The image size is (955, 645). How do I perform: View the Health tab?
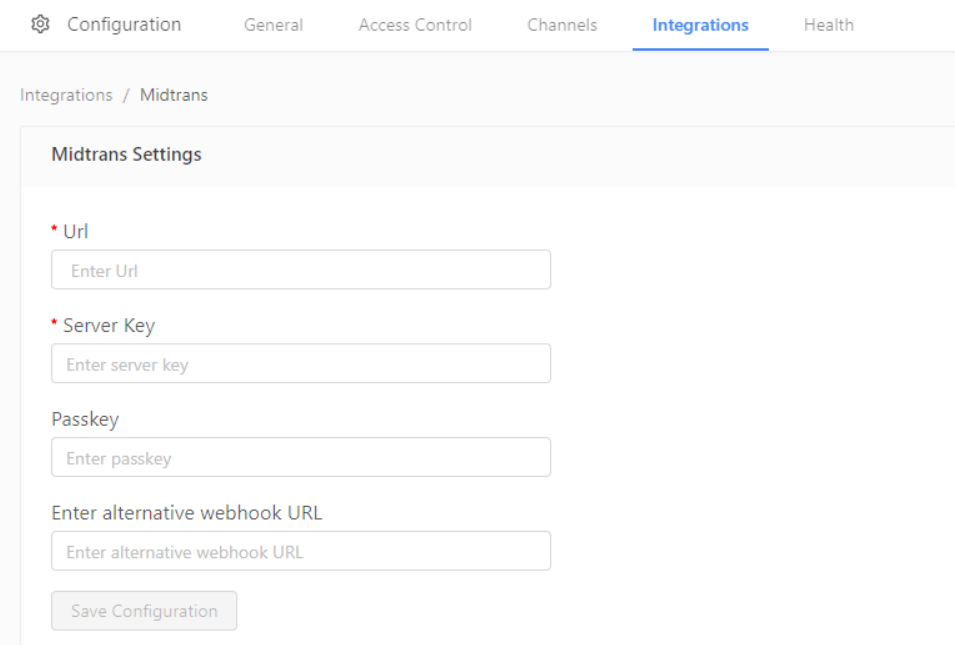tap(828, 25)
